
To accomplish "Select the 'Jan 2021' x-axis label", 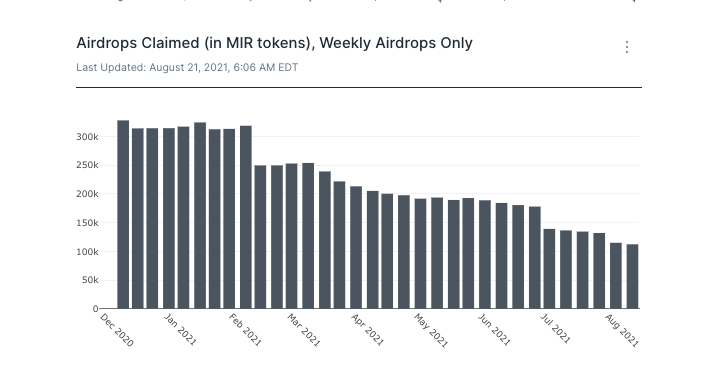I will 180,330.
